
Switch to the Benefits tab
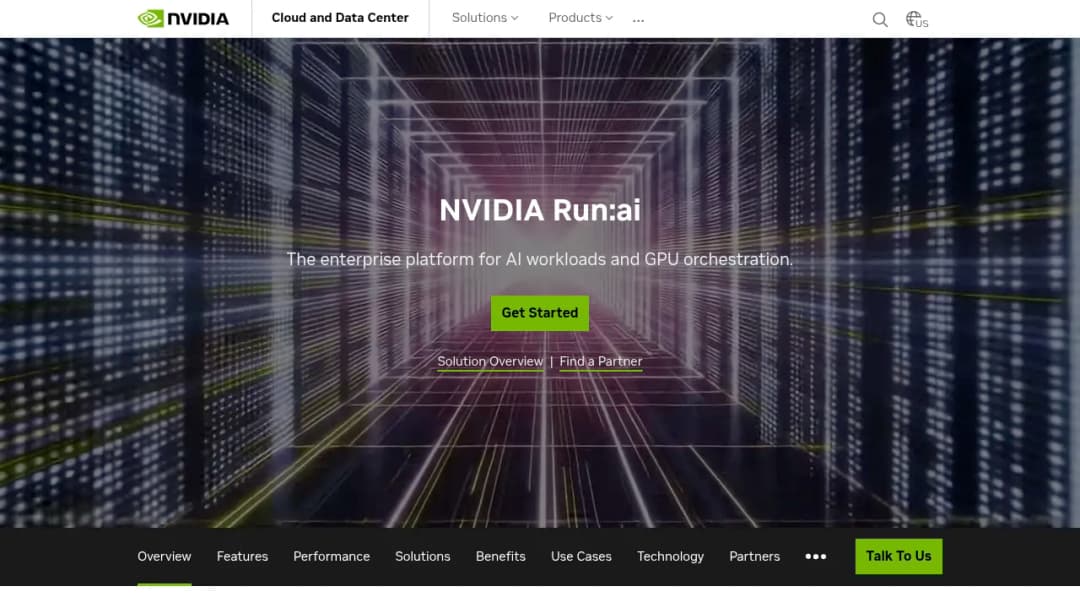point(501,556)
